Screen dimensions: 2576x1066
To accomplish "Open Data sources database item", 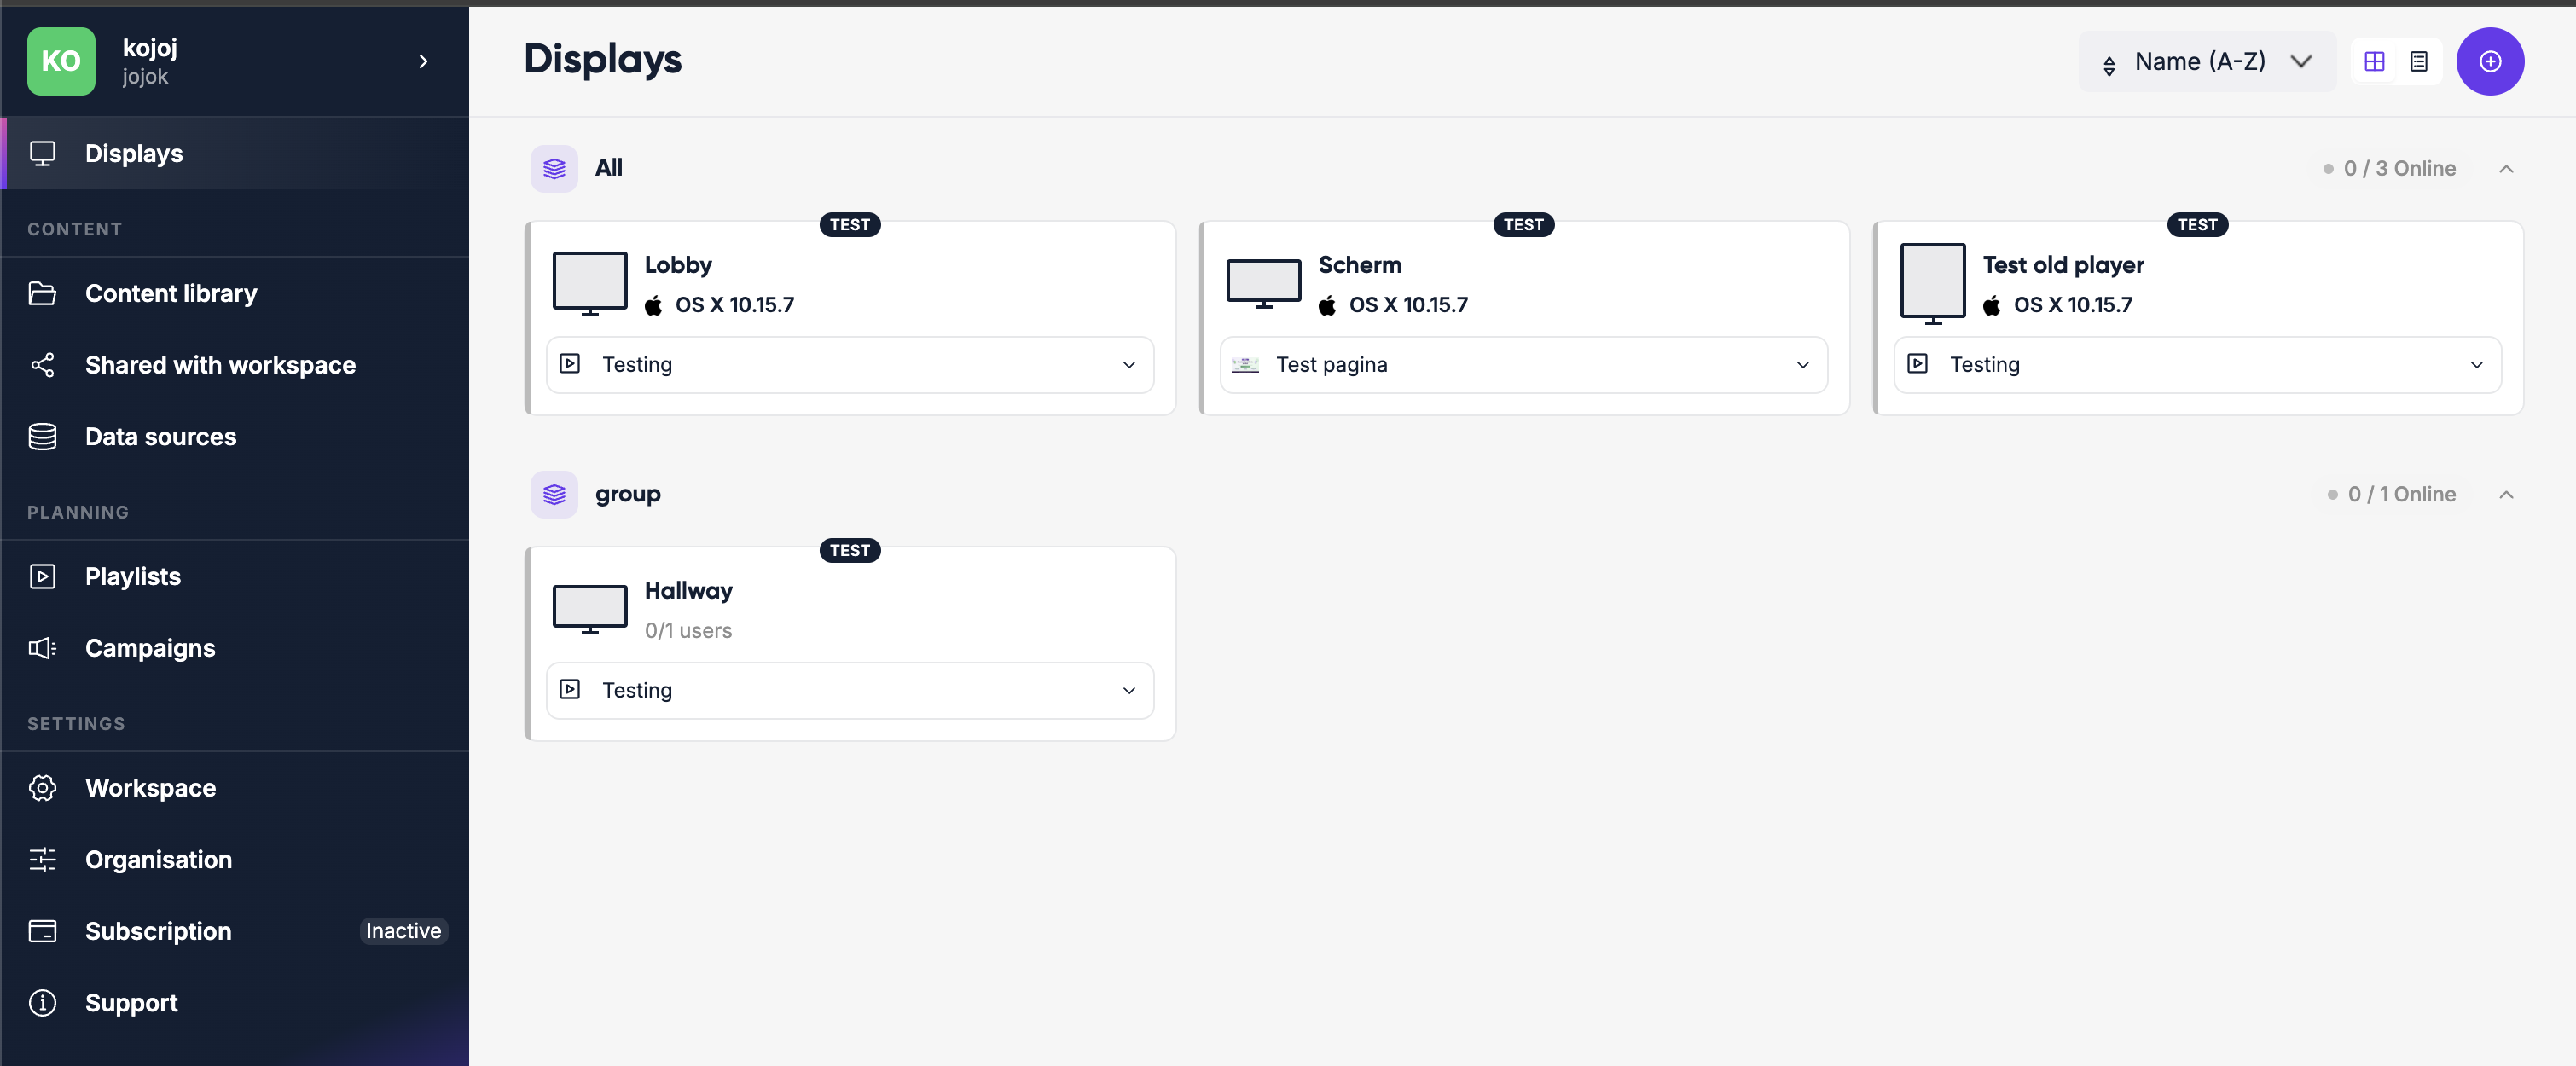I will coord(160,437).
